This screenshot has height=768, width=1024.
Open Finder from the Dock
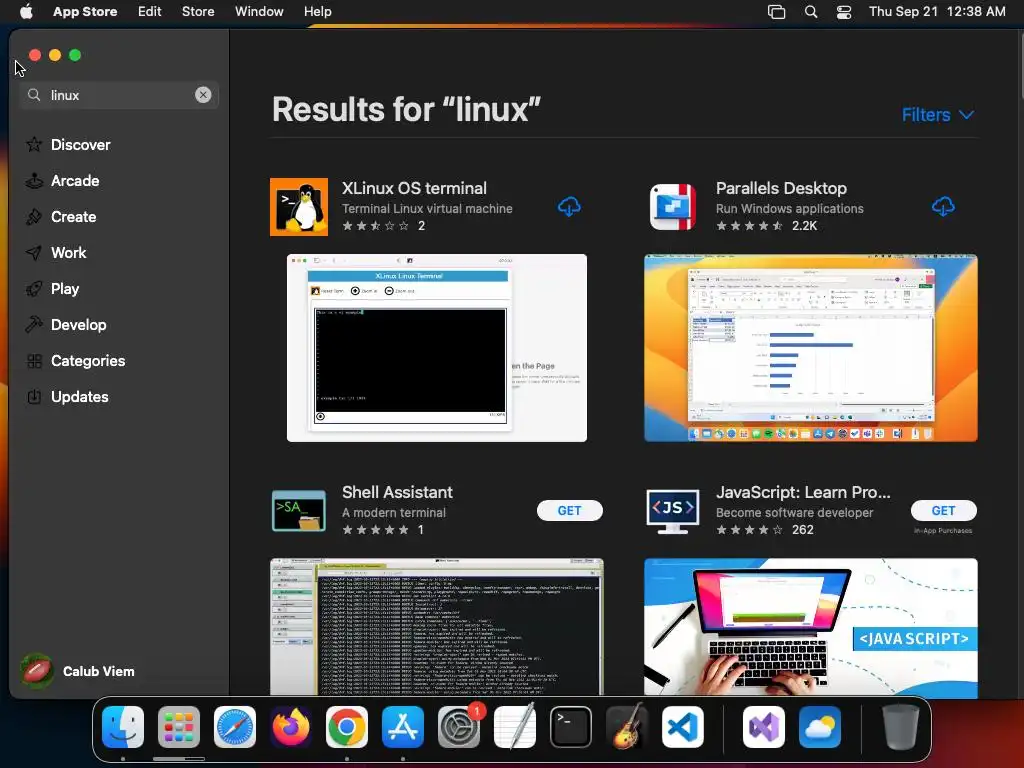(x=123, y=727)
